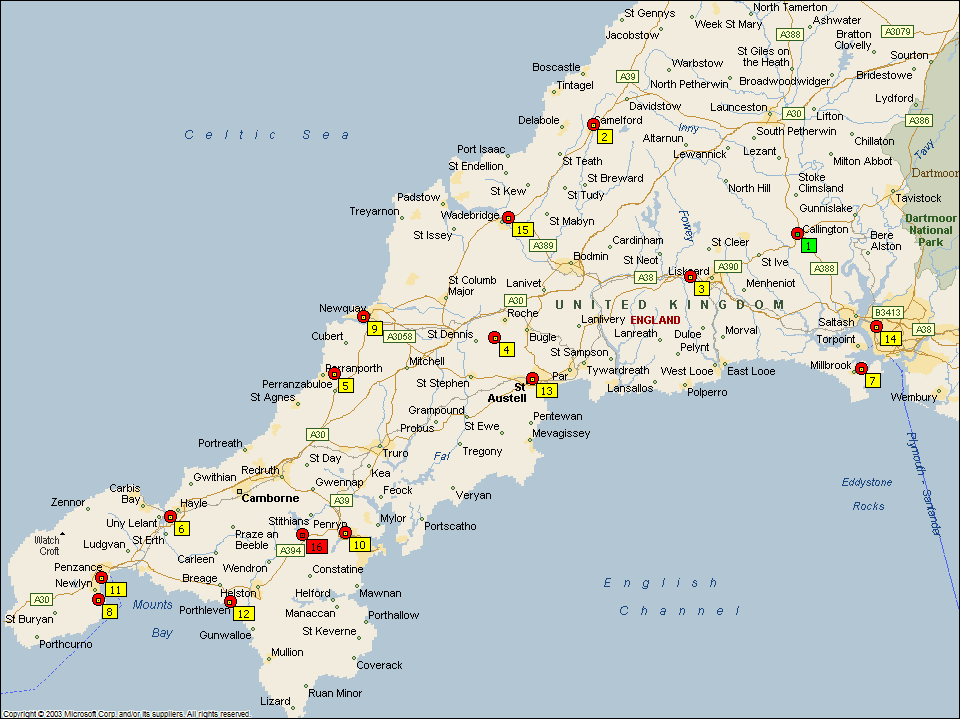
Task: Select the red highlighted label 16
Action: click(x=317, y=546)
